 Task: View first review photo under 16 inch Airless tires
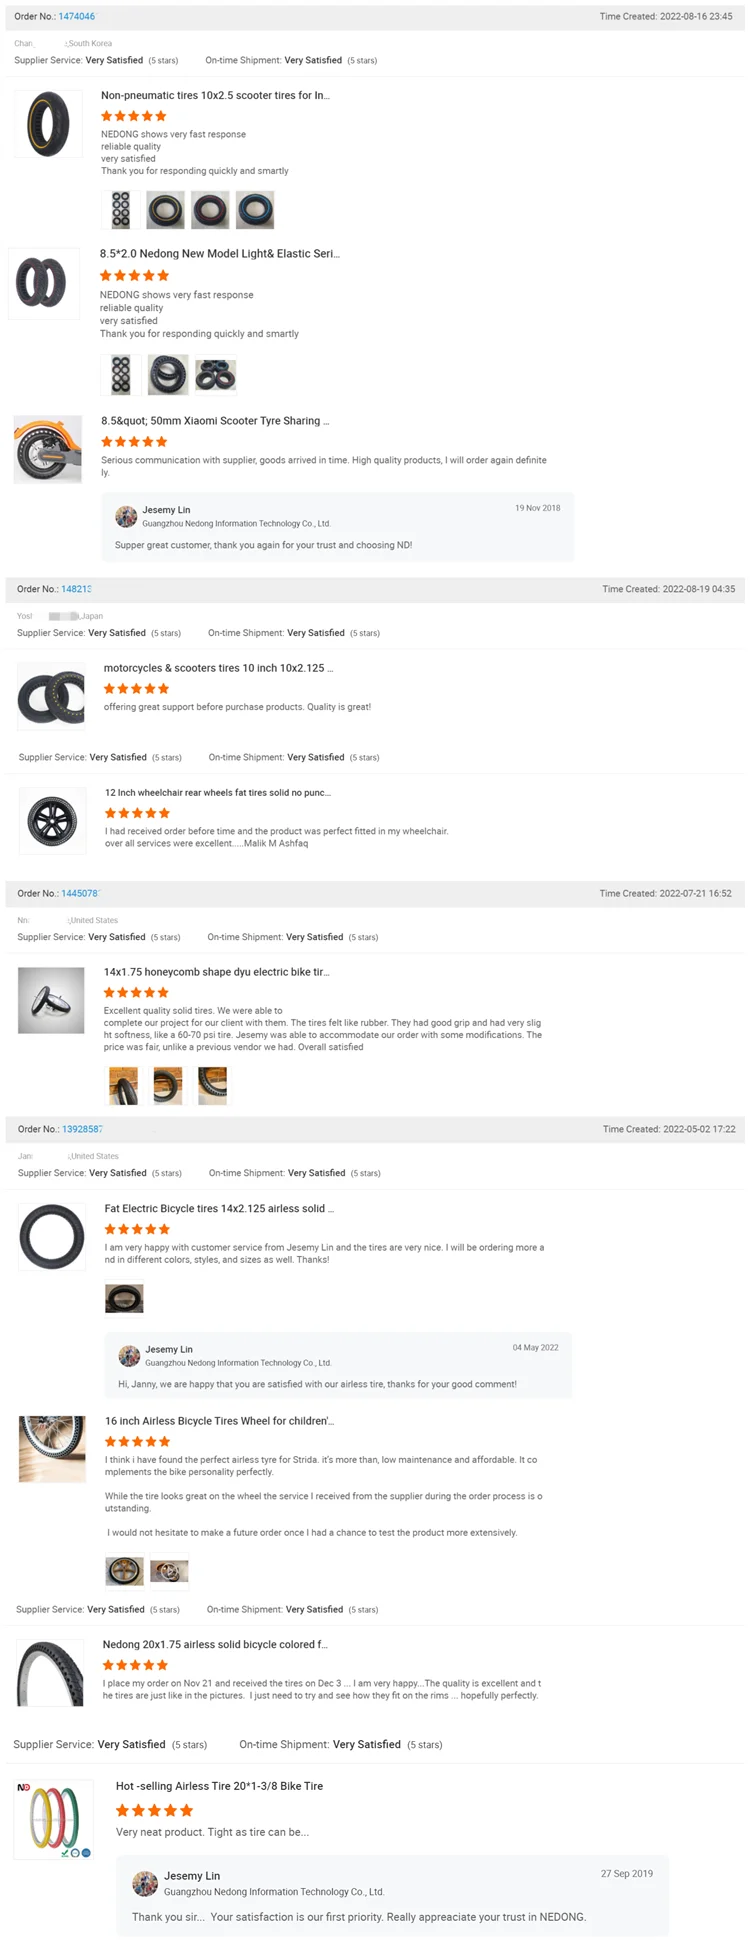coord(125,1571)
